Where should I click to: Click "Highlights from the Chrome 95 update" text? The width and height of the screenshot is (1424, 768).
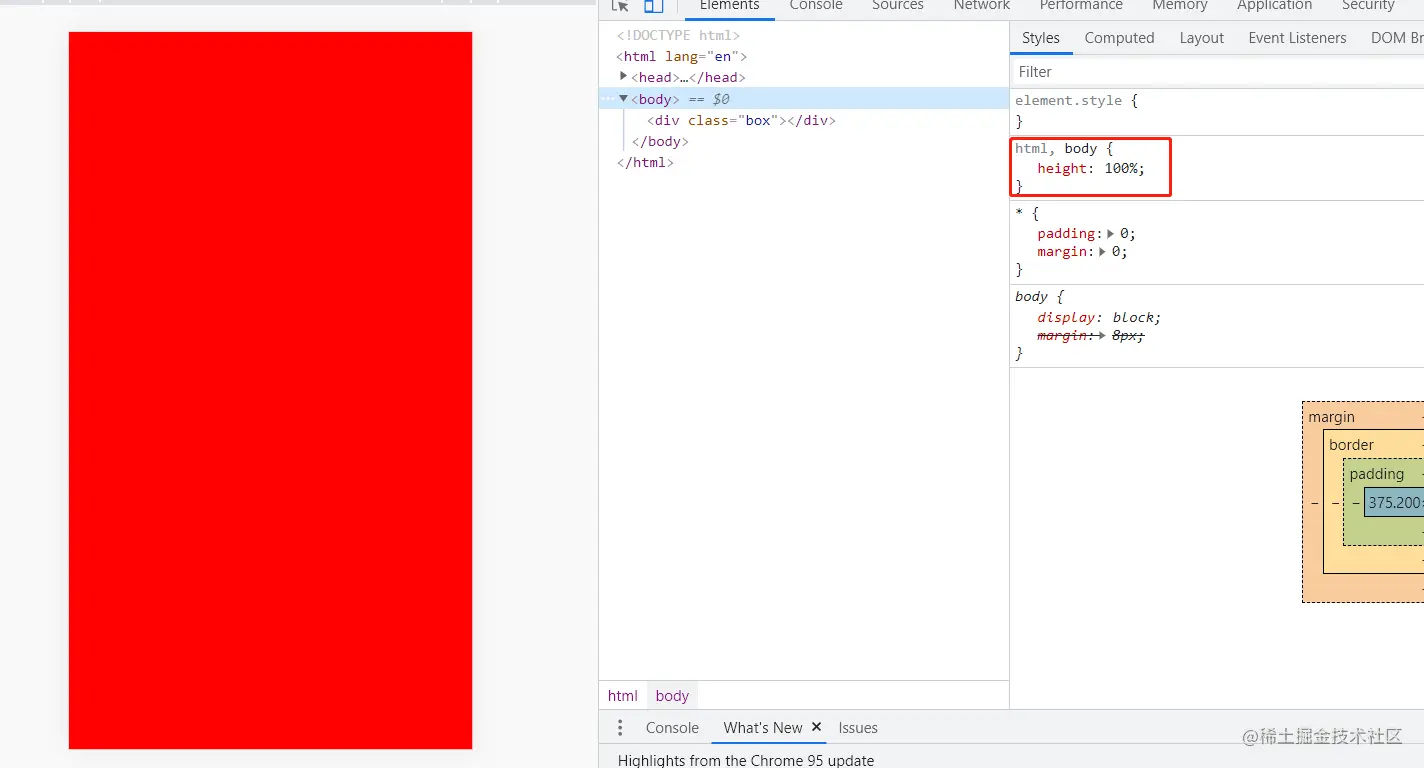pos(746,760)
